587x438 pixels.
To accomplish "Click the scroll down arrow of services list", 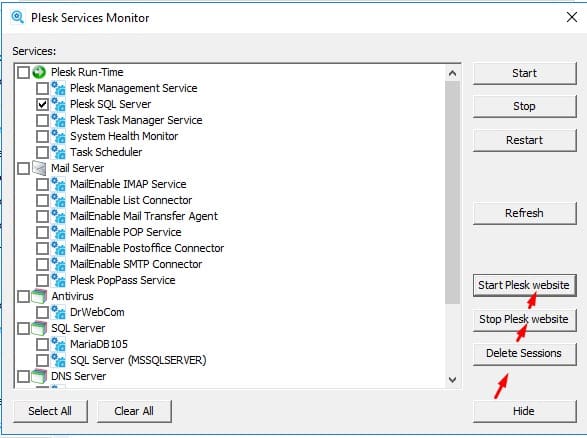I will pos(452,380).
